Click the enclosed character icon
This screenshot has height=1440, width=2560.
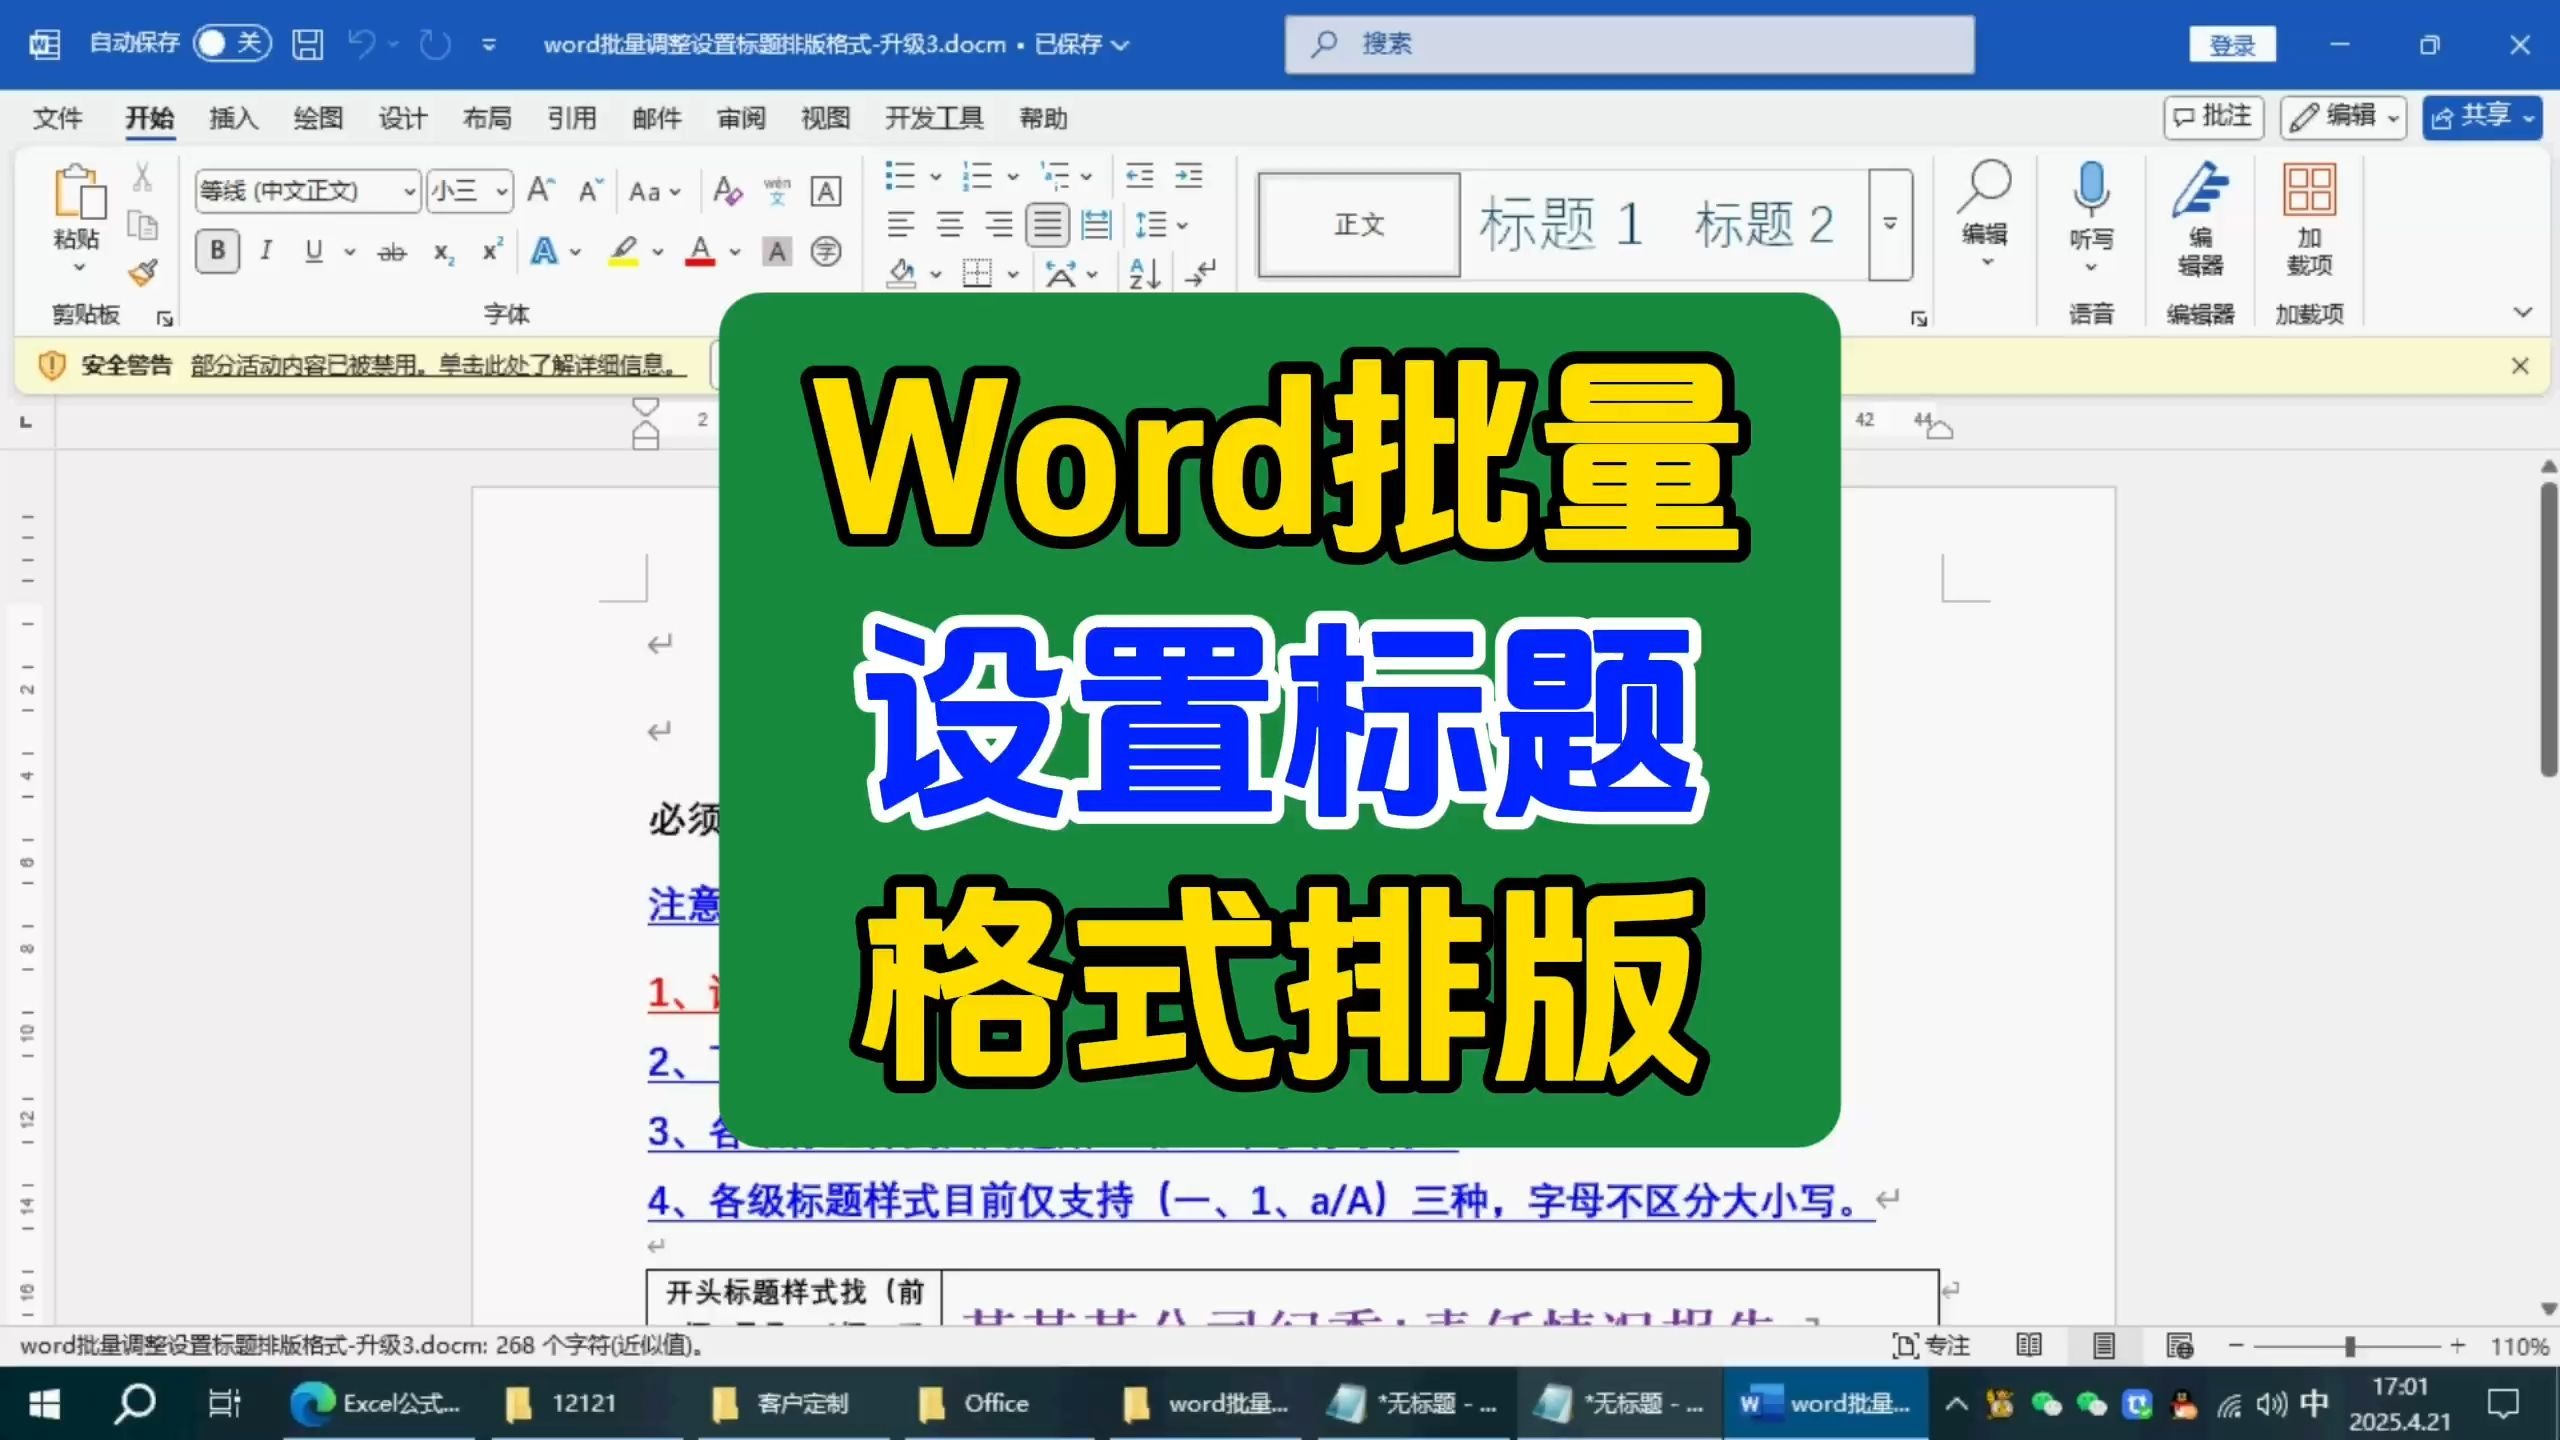coord(826,251)
